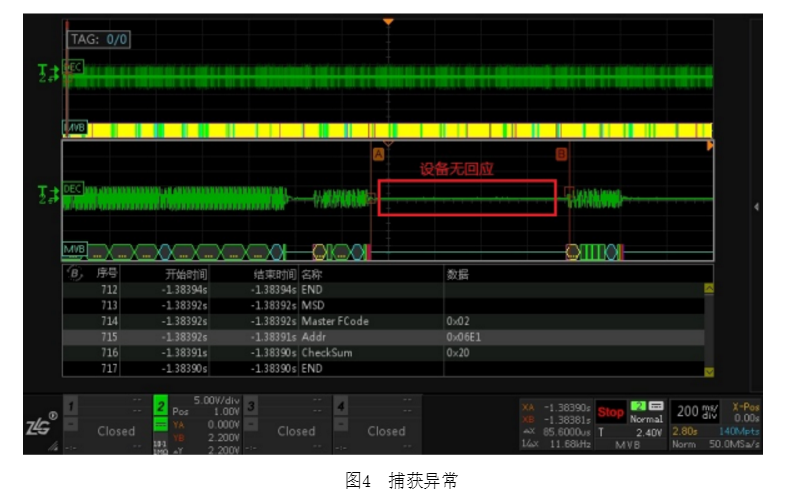Click the XB cursor readout -1.38381s

[556, 419]
